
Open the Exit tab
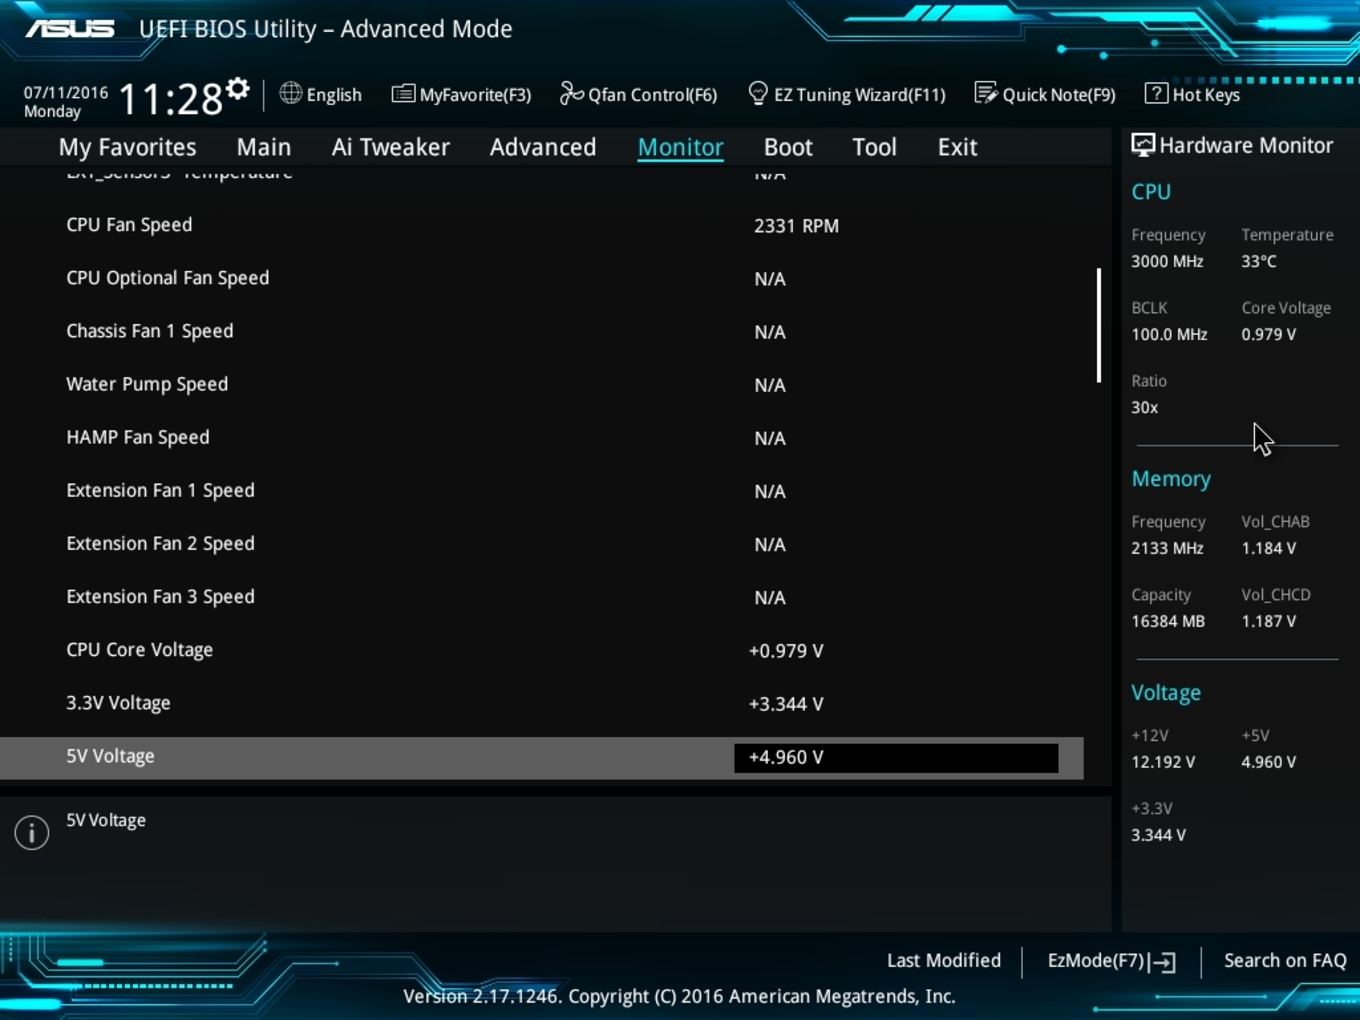(x=957, y=147)
